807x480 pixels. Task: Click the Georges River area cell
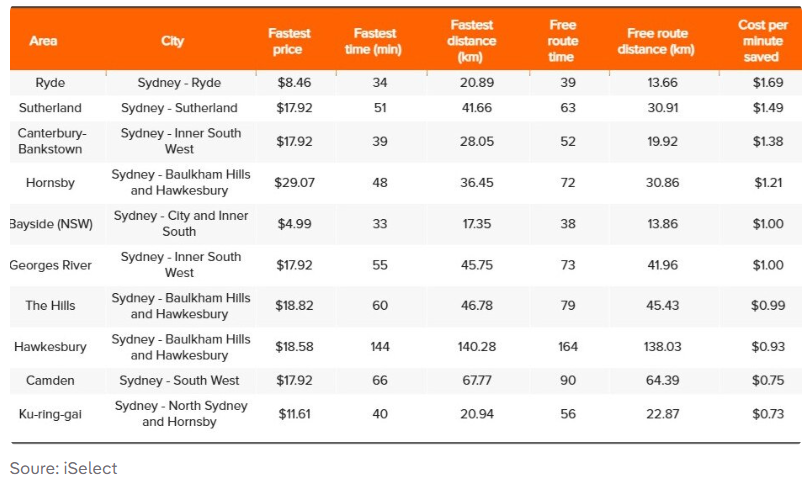[x=50, y=265]
